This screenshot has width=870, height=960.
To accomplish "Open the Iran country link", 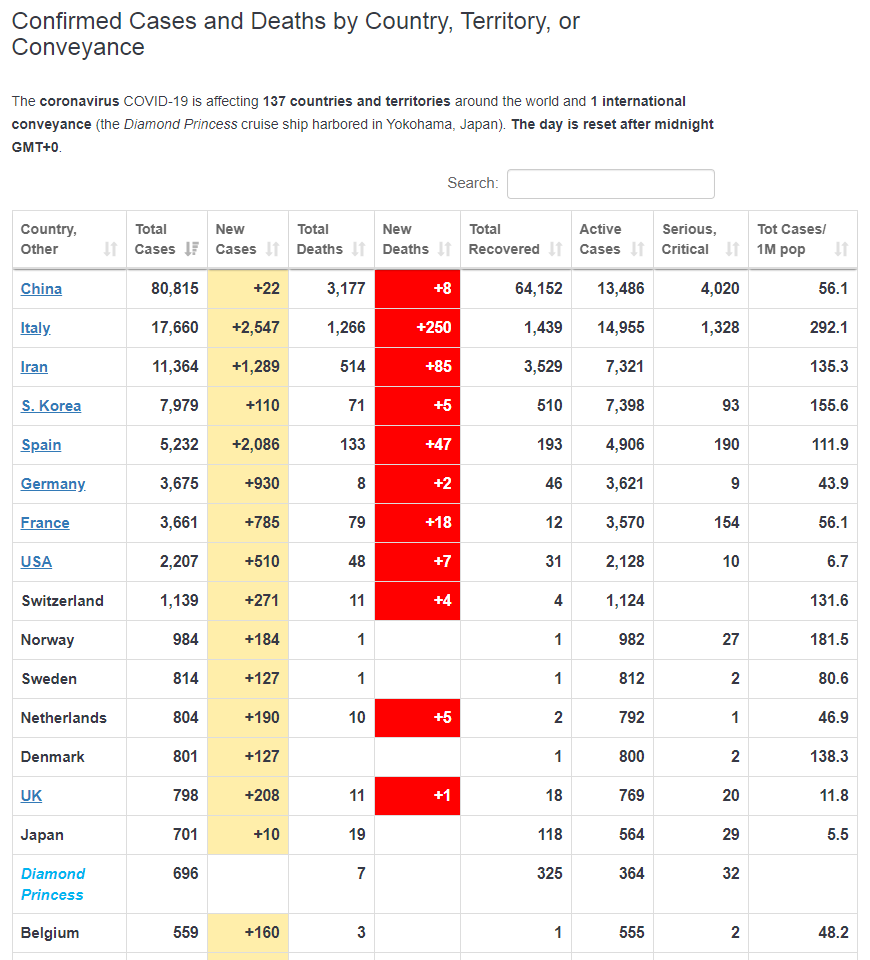I will (34, 367).
